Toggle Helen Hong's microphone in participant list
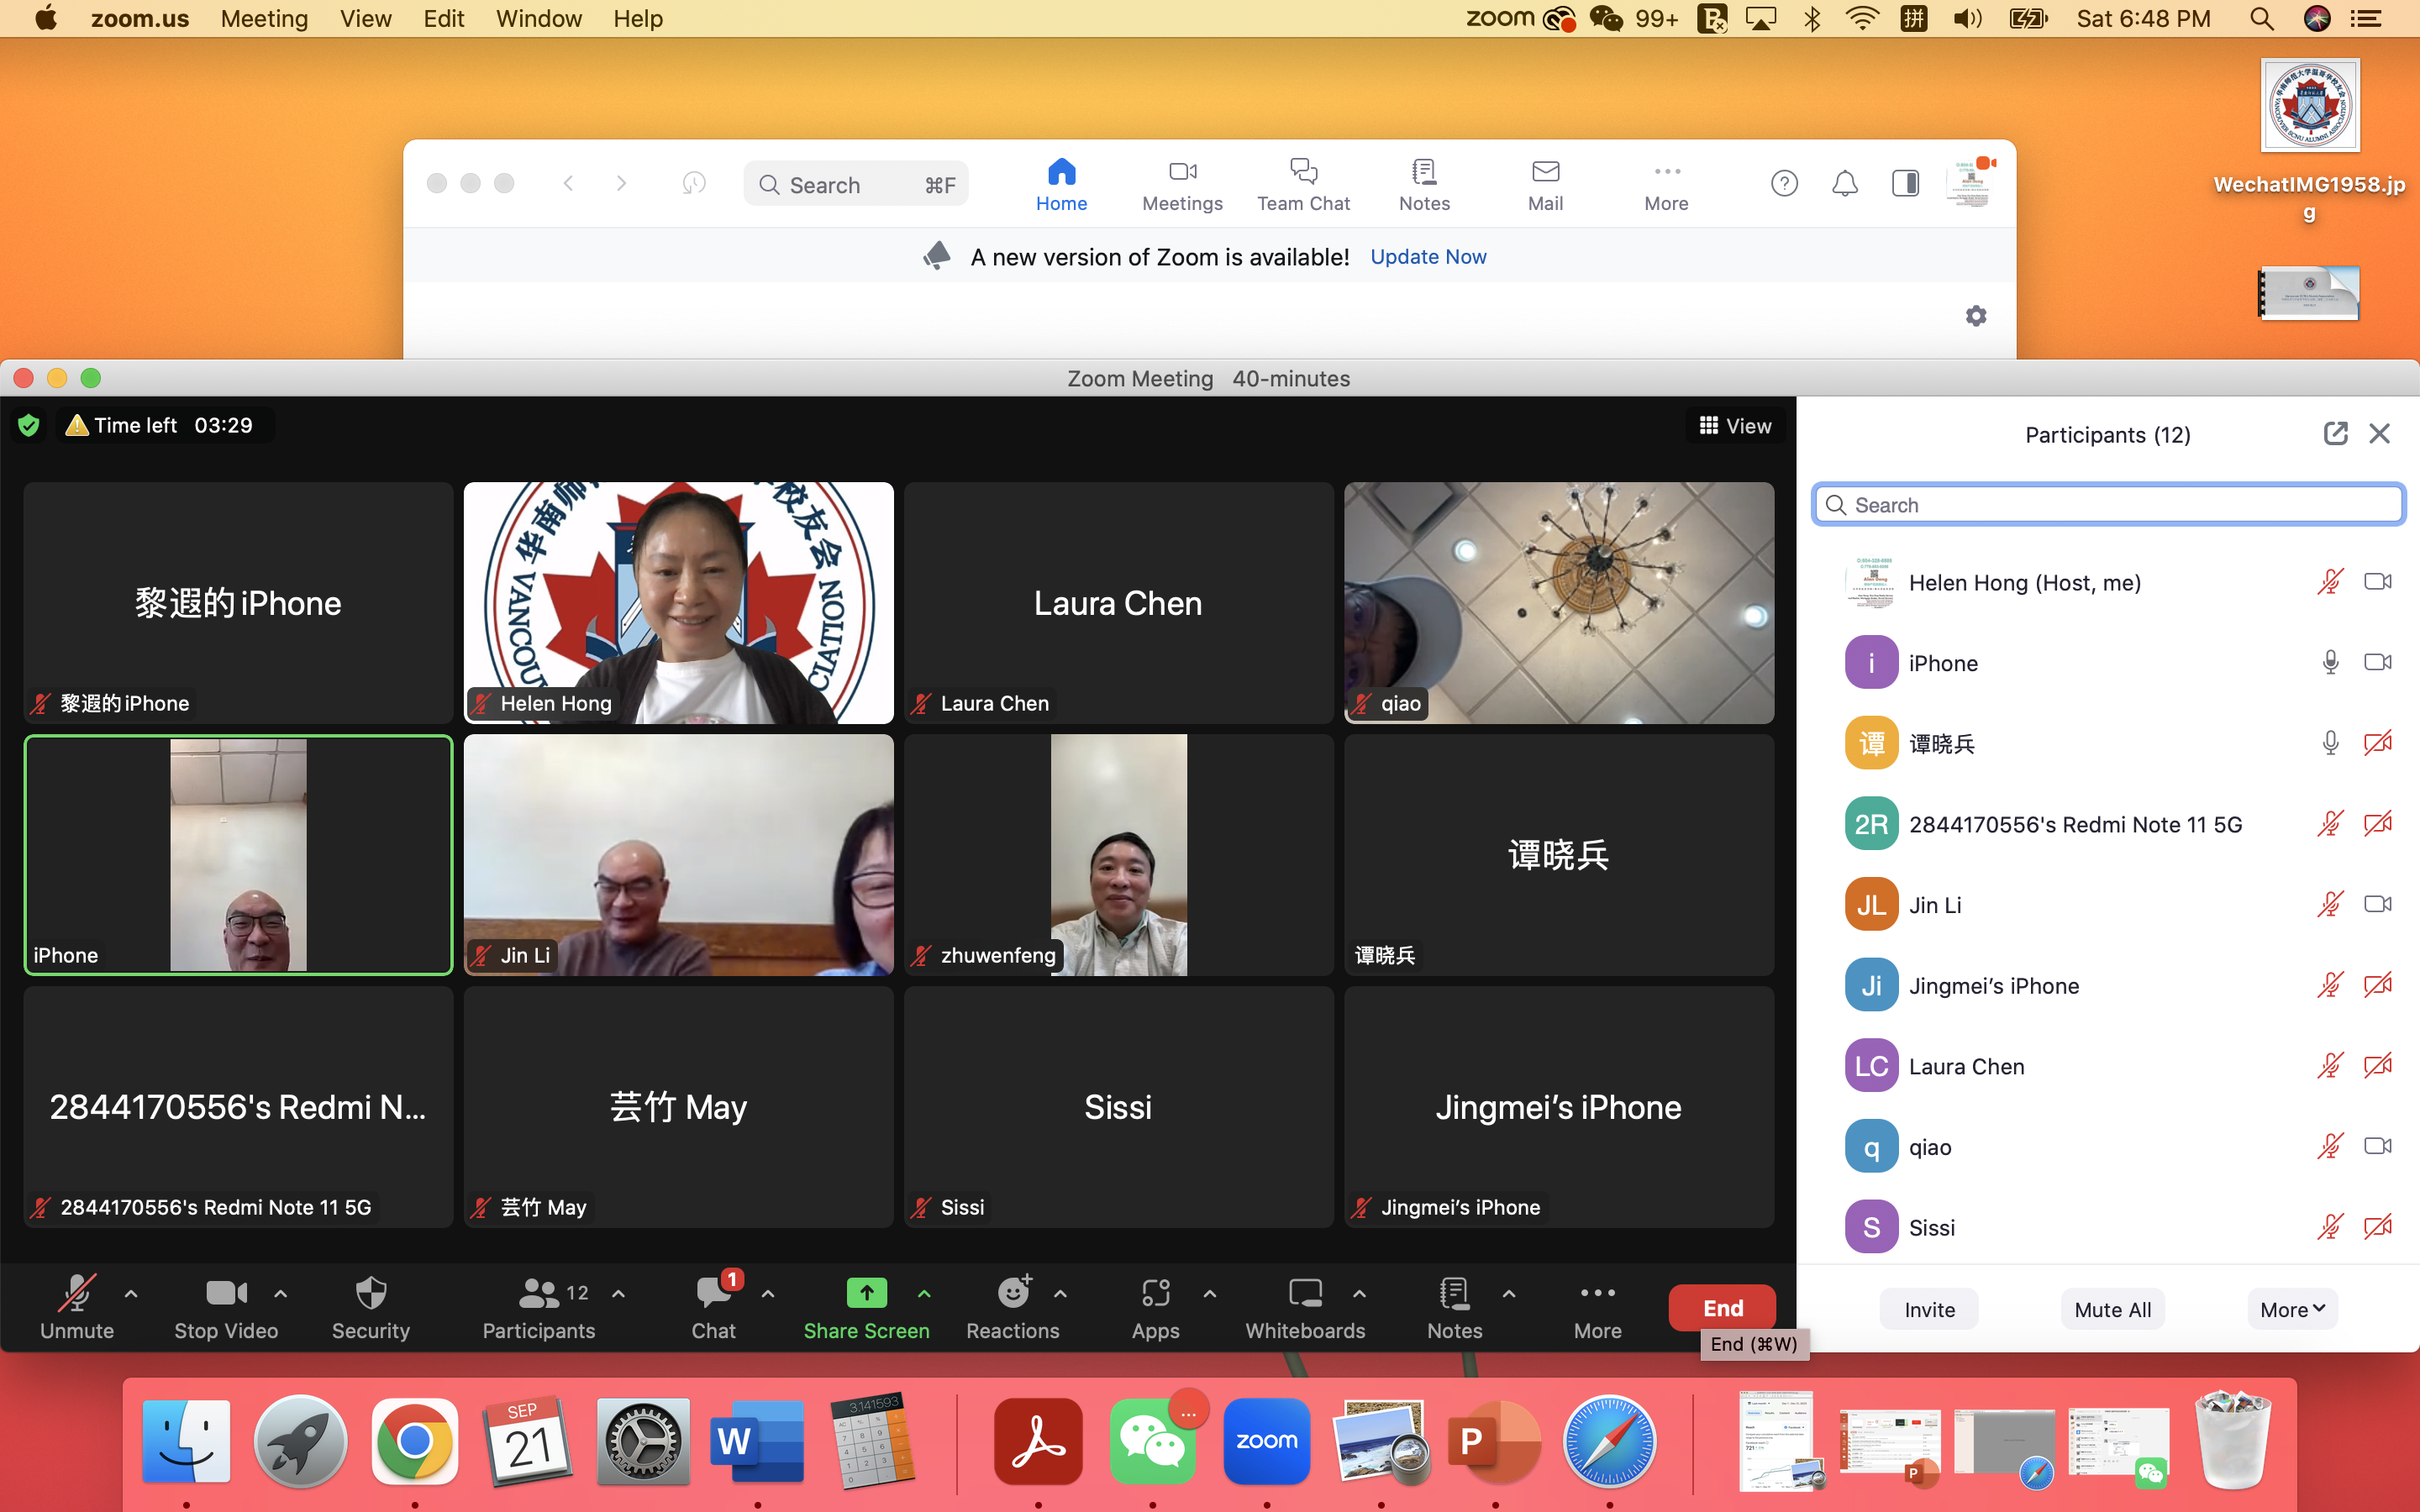This screenshot has height=1512, width=2420. pos(2330,582)
